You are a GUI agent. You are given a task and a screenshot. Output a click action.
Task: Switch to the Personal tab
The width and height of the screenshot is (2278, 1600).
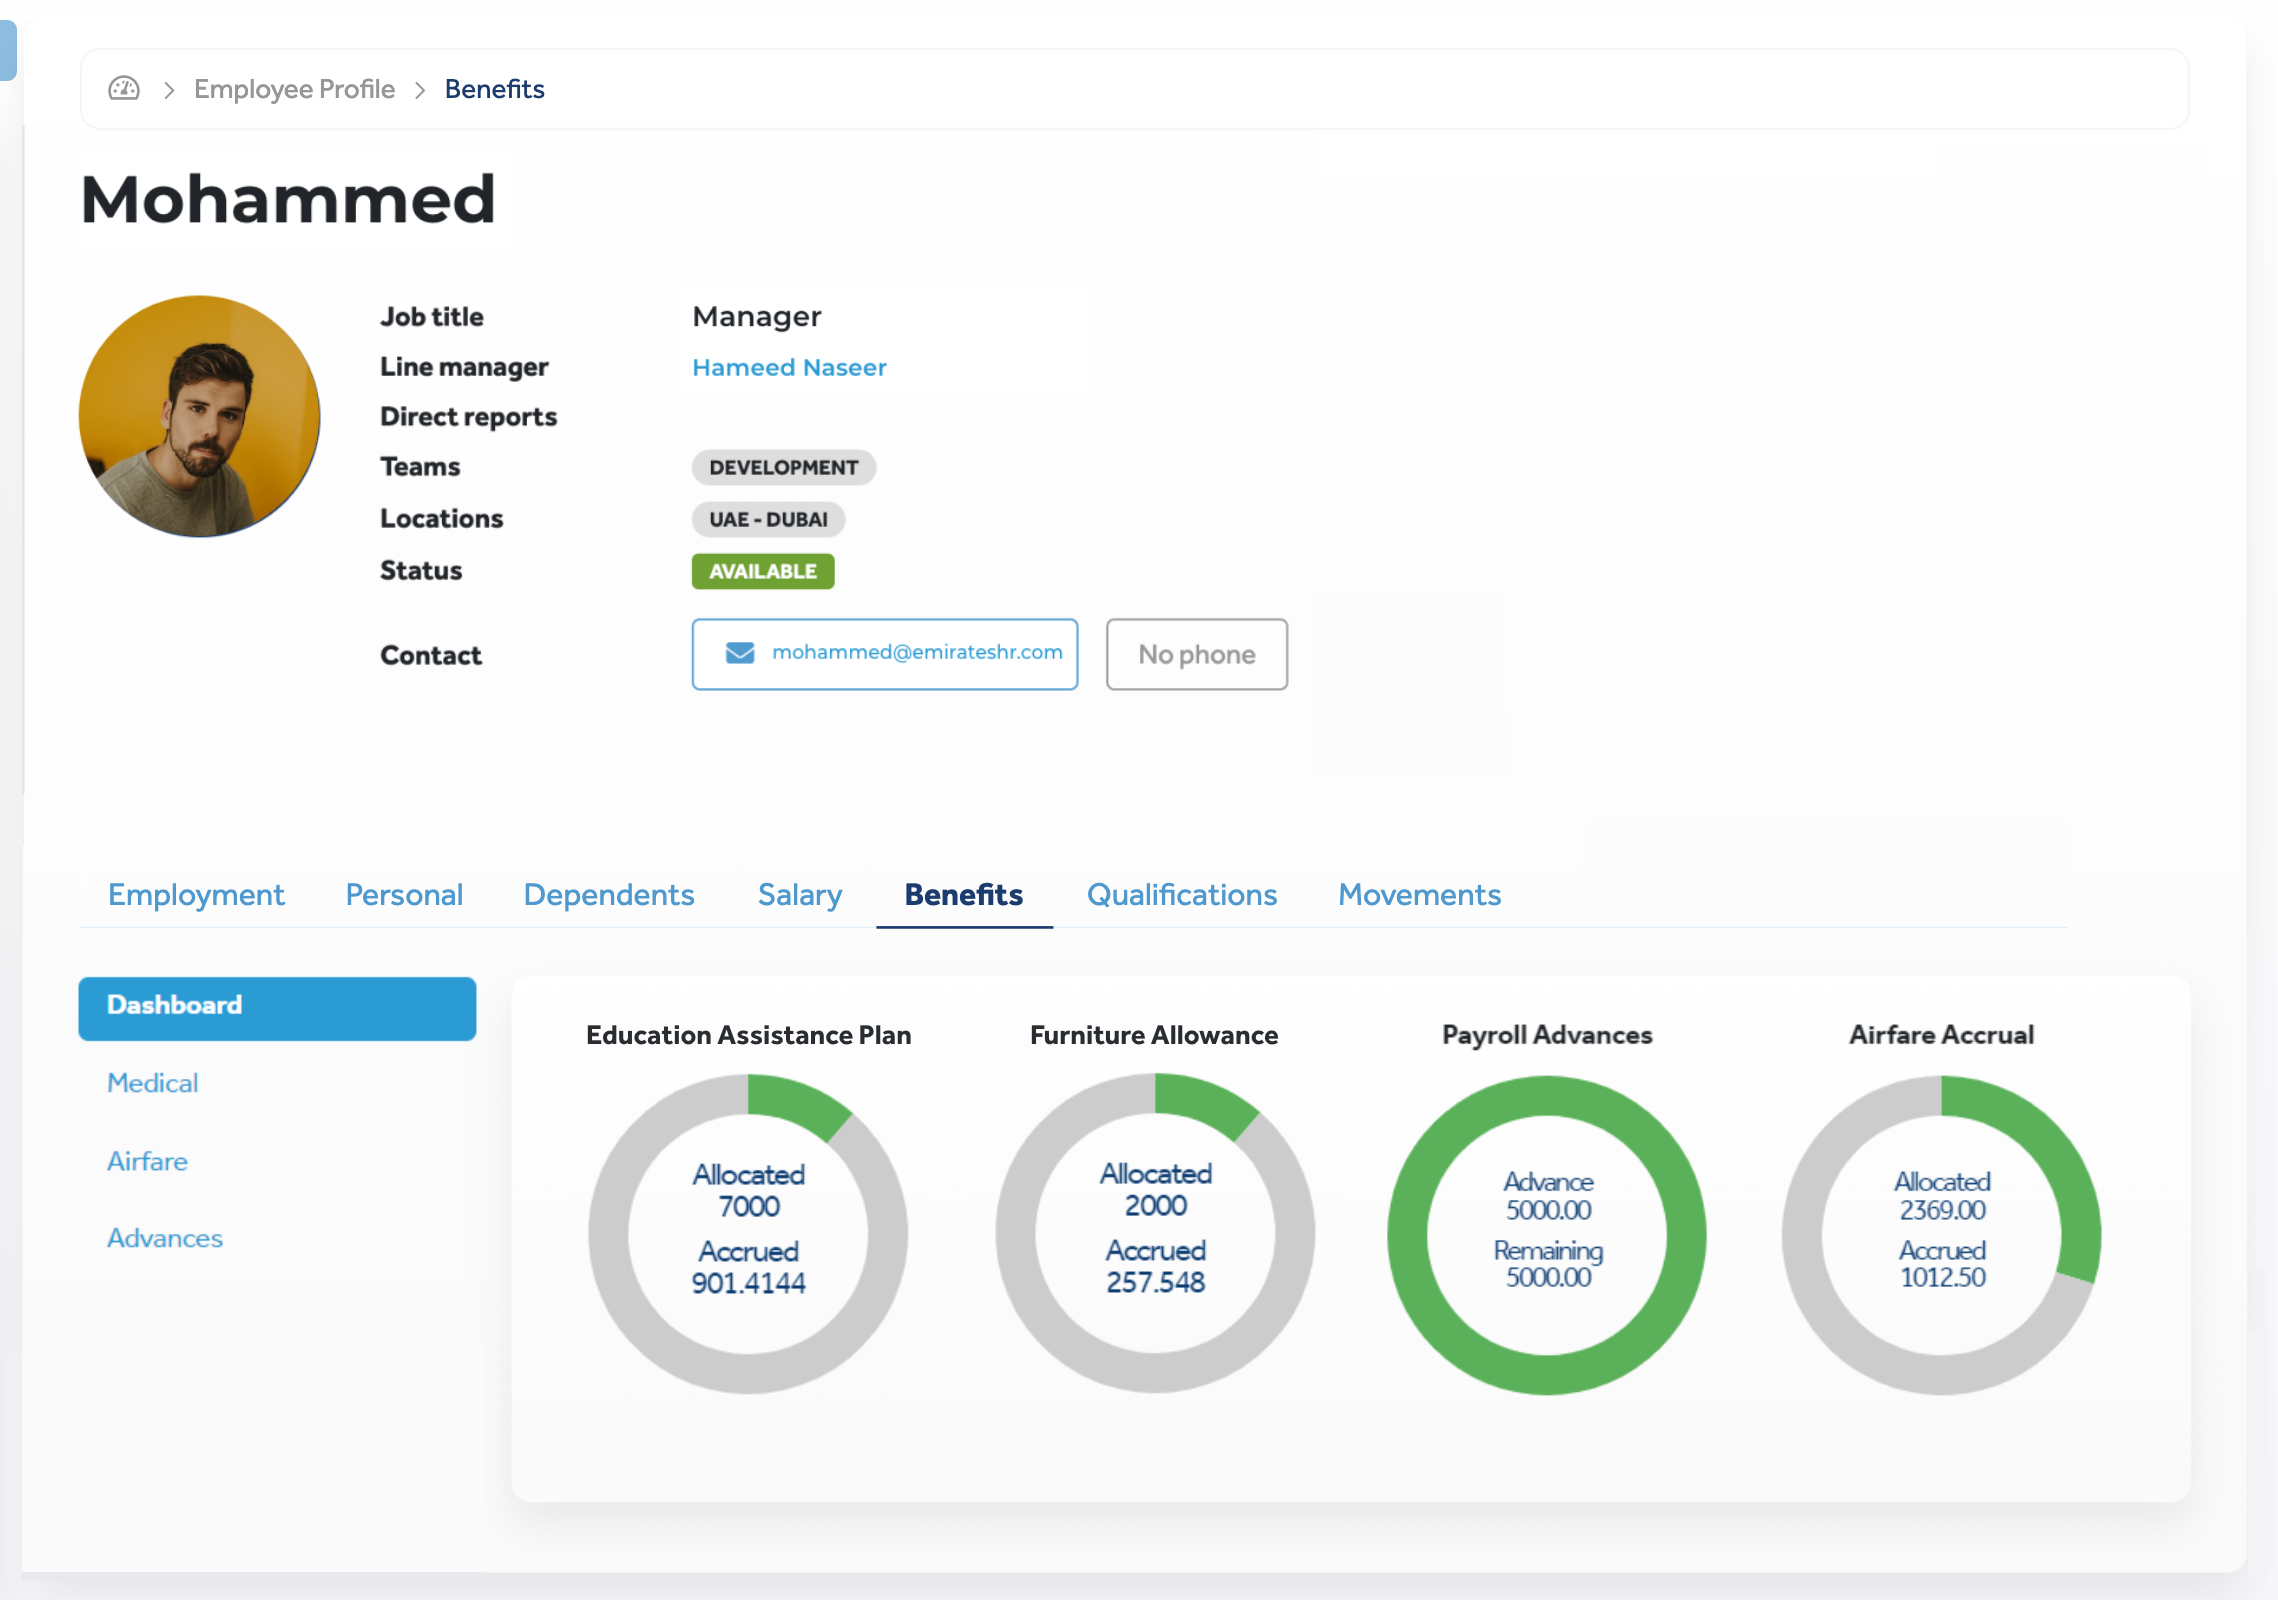404,894
